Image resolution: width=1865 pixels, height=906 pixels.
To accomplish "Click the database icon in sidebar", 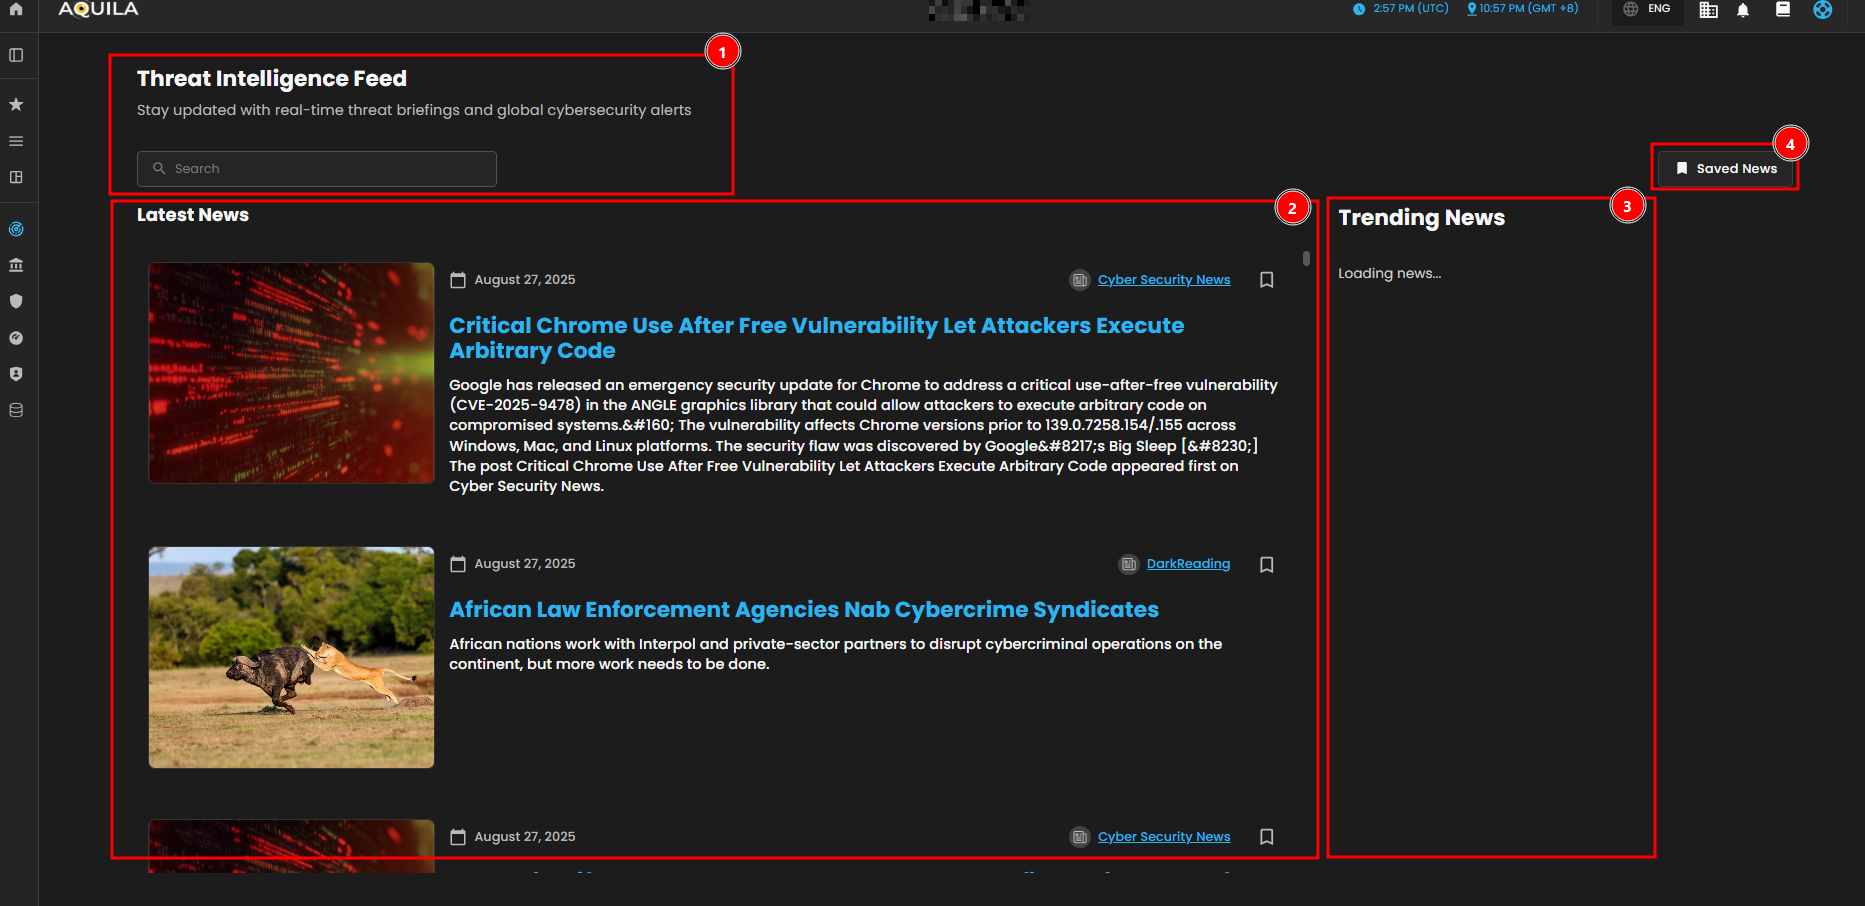I will 16,410.
